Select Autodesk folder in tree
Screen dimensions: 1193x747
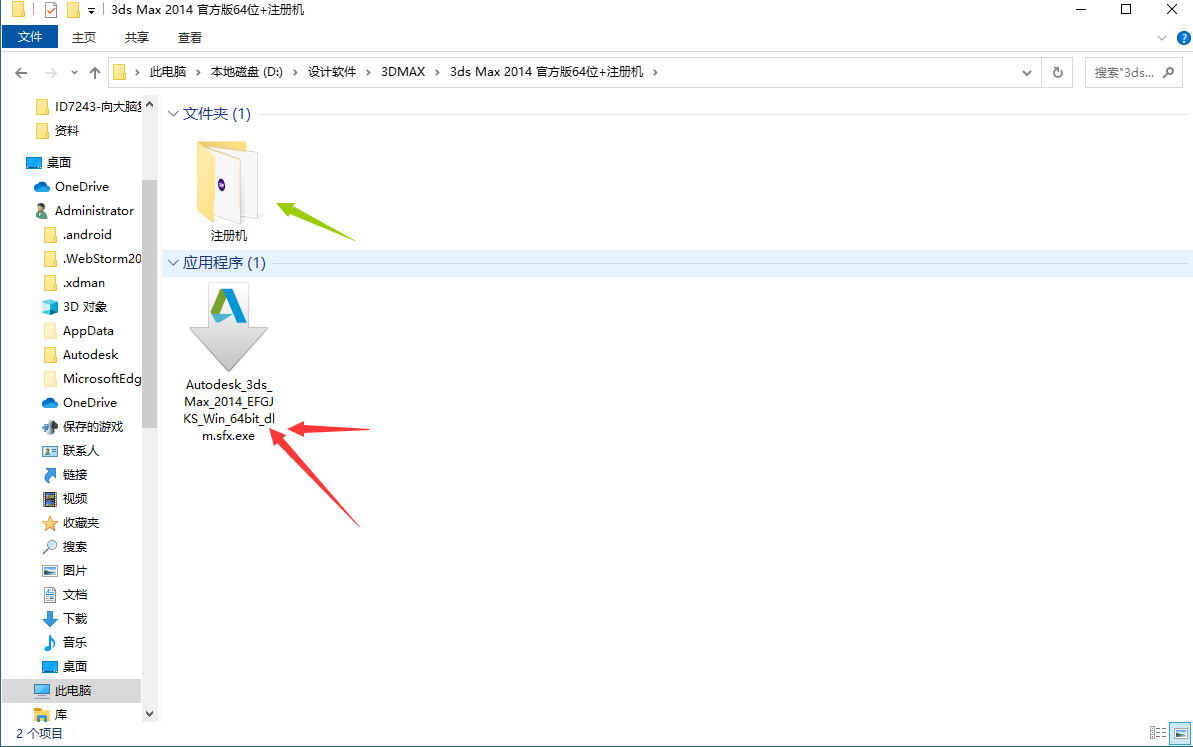(x=81, y=354)
